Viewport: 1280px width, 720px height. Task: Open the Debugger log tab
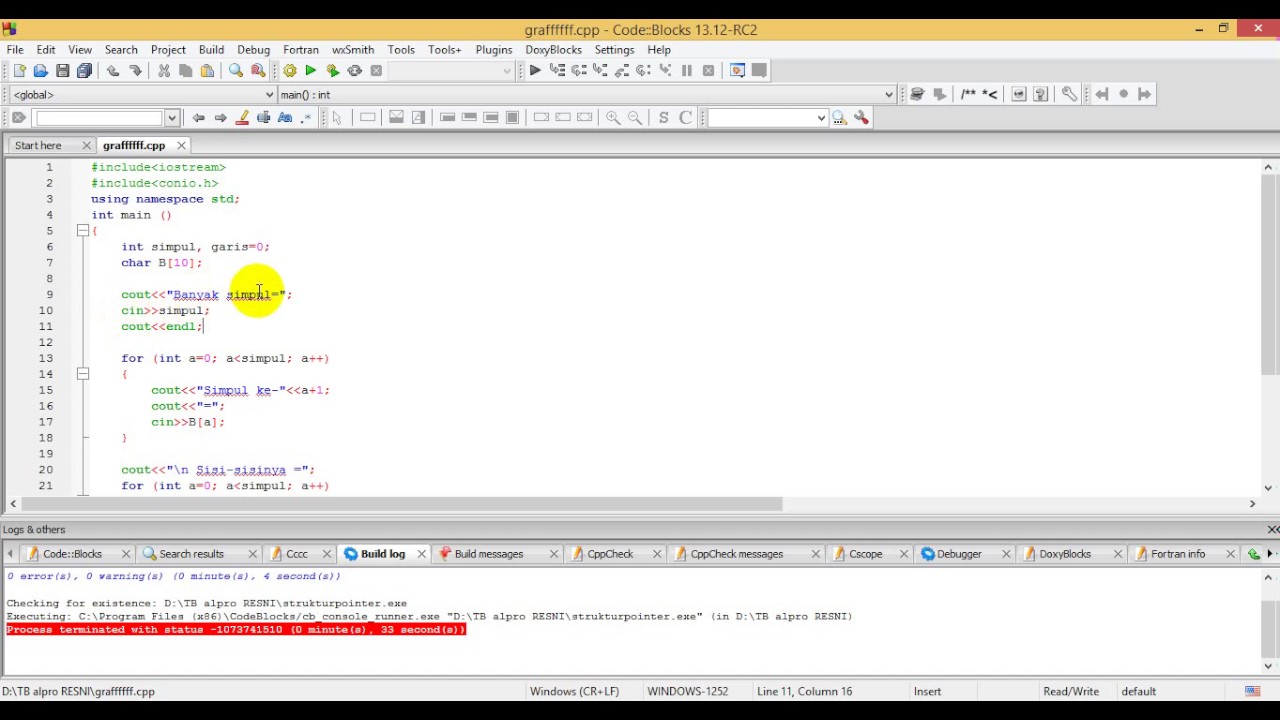pos(958,554)
